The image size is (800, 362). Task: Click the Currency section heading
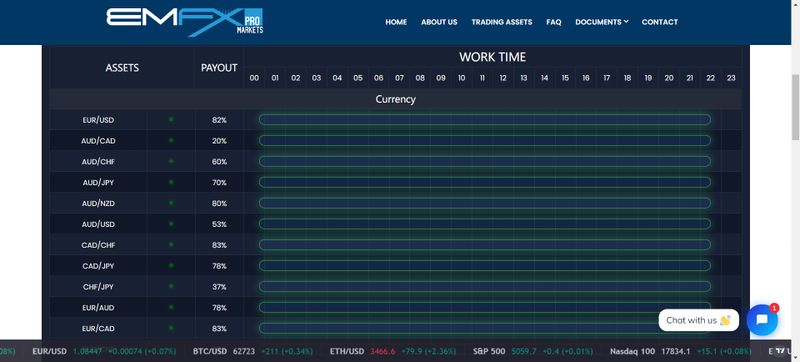click(395, 99)
